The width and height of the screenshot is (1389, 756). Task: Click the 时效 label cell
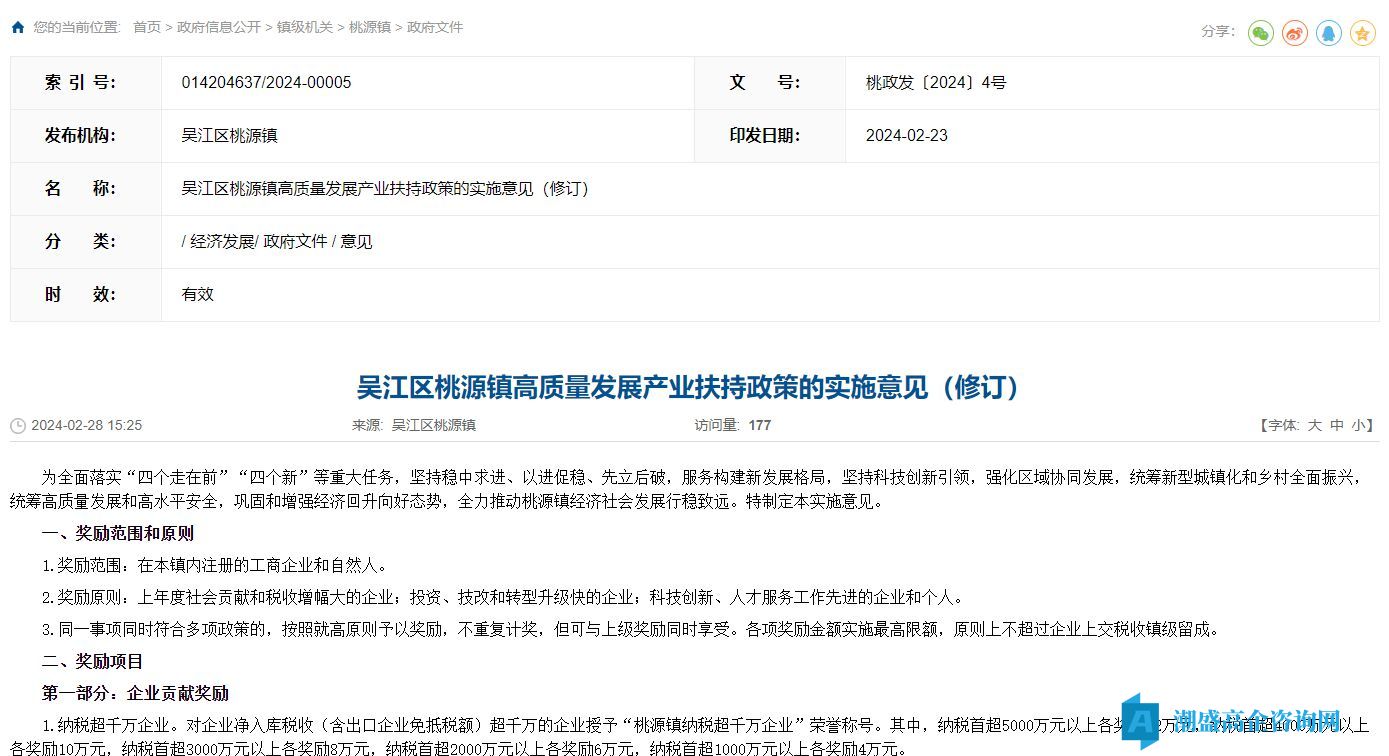(x=86, y=295)
